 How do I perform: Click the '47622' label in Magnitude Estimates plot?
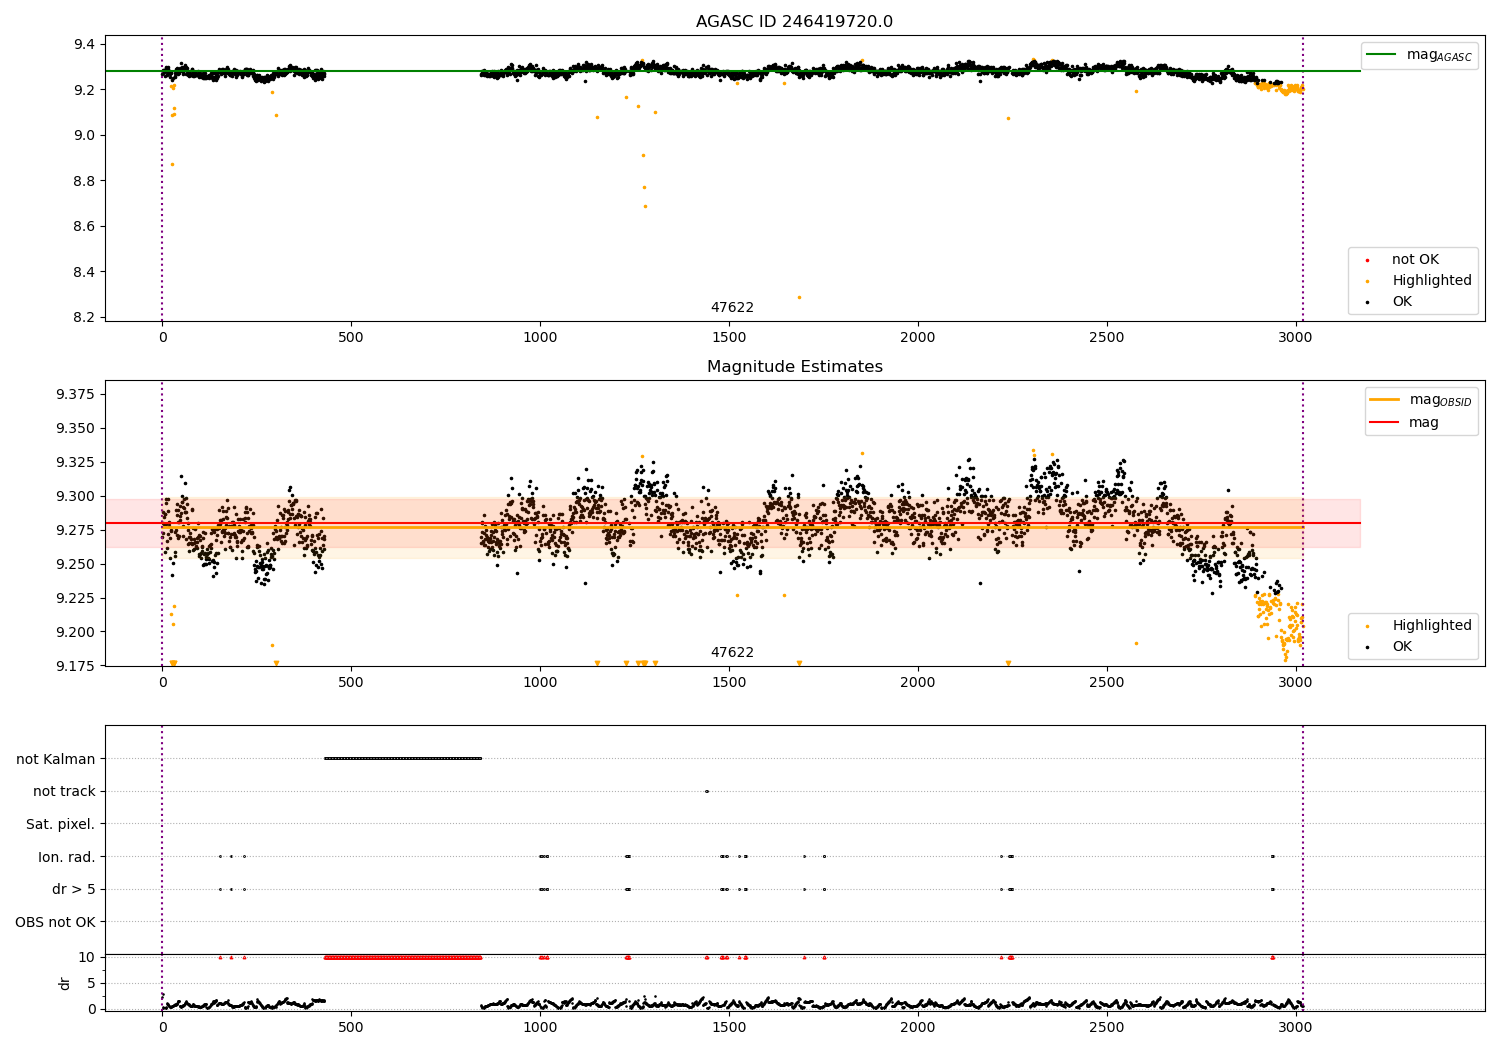pyautogui.click(x=732, y=653)
